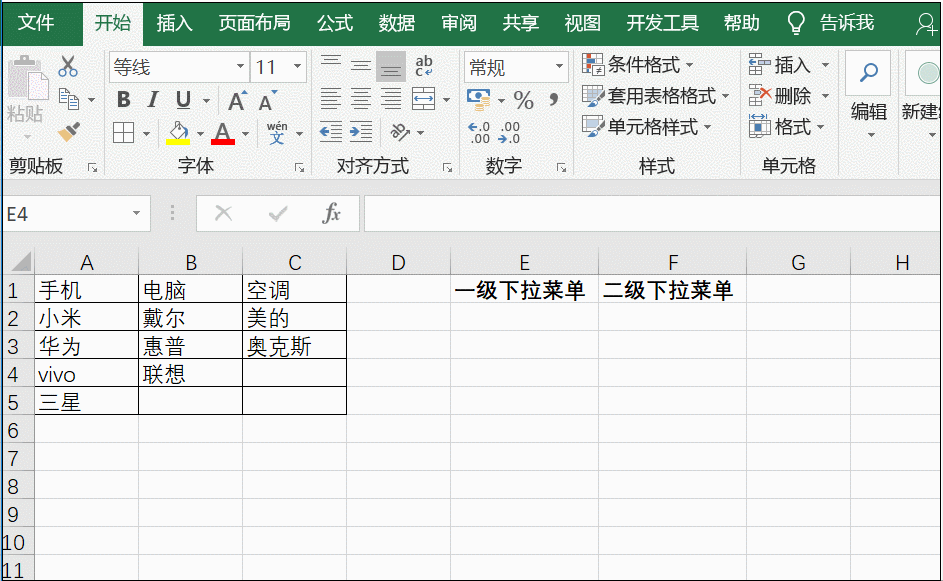
Task: Align text to middle of cell
Action: tap(361, 66)
